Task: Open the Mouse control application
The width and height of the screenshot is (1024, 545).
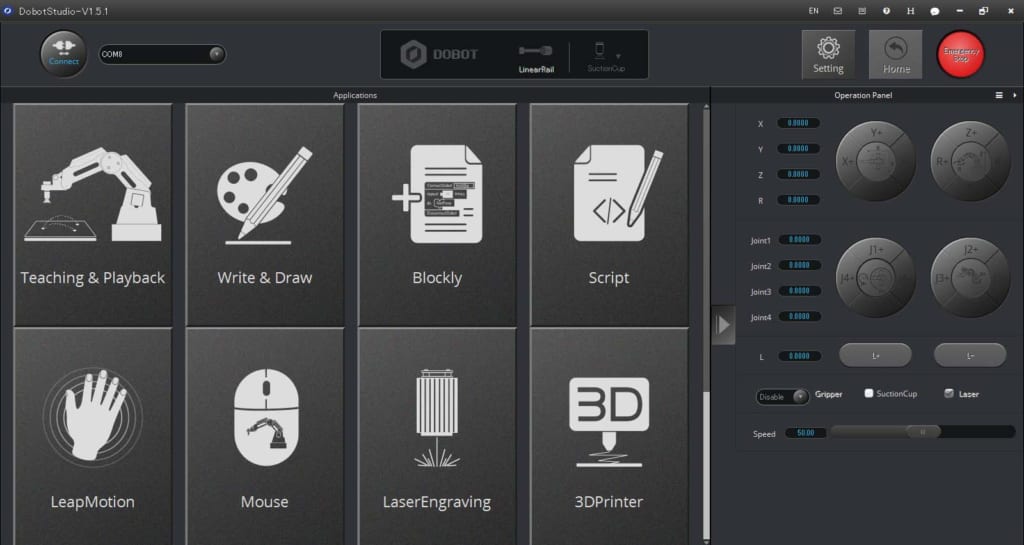Action: click(x=264, y=436)
